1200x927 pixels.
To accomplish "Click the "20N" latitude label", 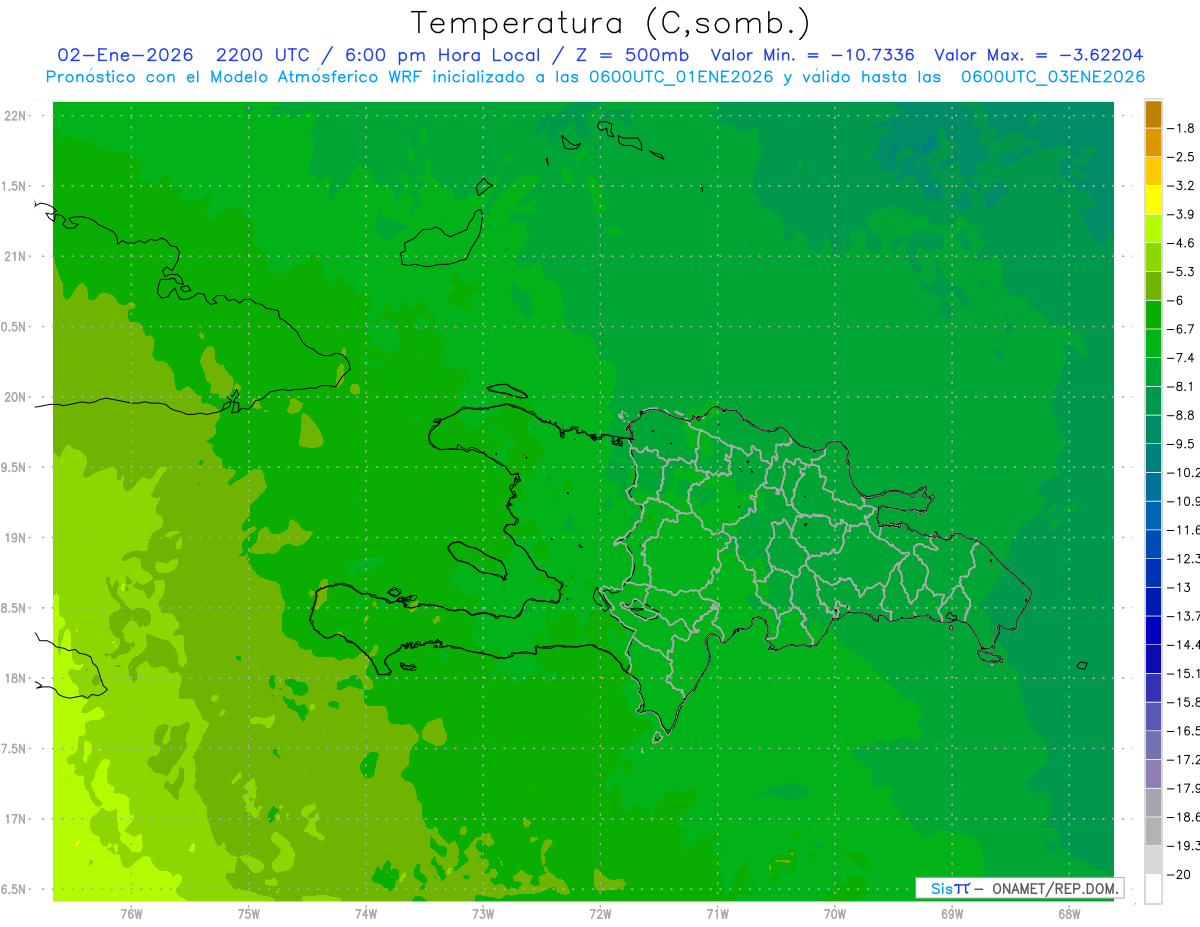I will point(16,397).
